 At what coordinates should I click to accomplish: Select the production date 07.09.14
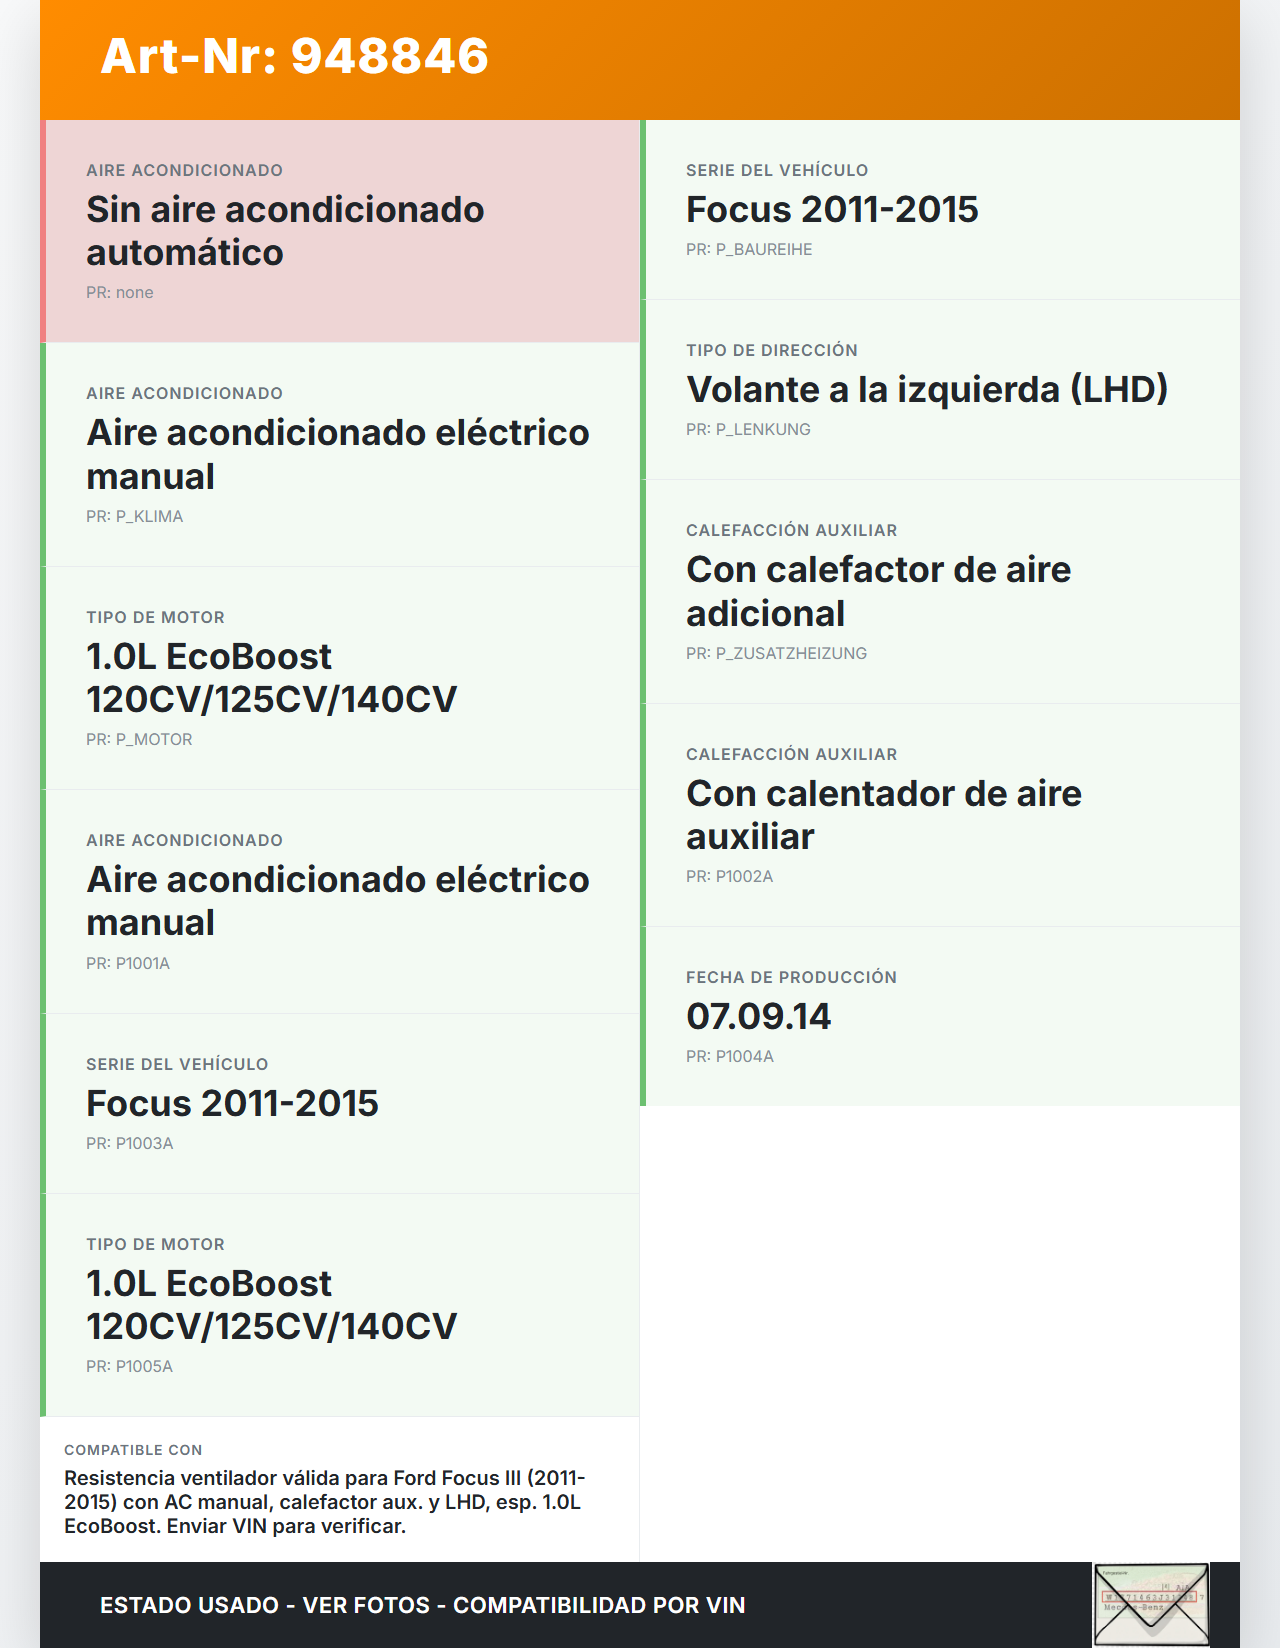point(758,1016)
